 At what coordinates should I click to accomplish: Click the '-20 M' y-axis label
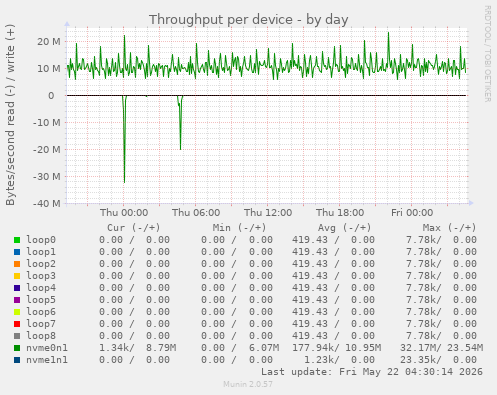point(47,150)
